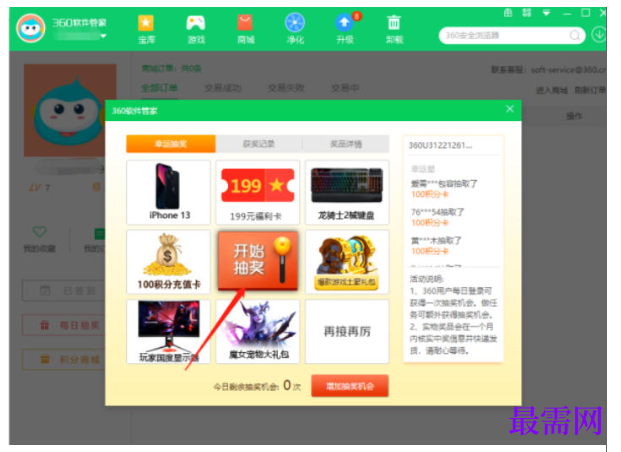
Task: Open title bar dropdown menu arrow
Action: pyautogui.click(x=546, y=13)
